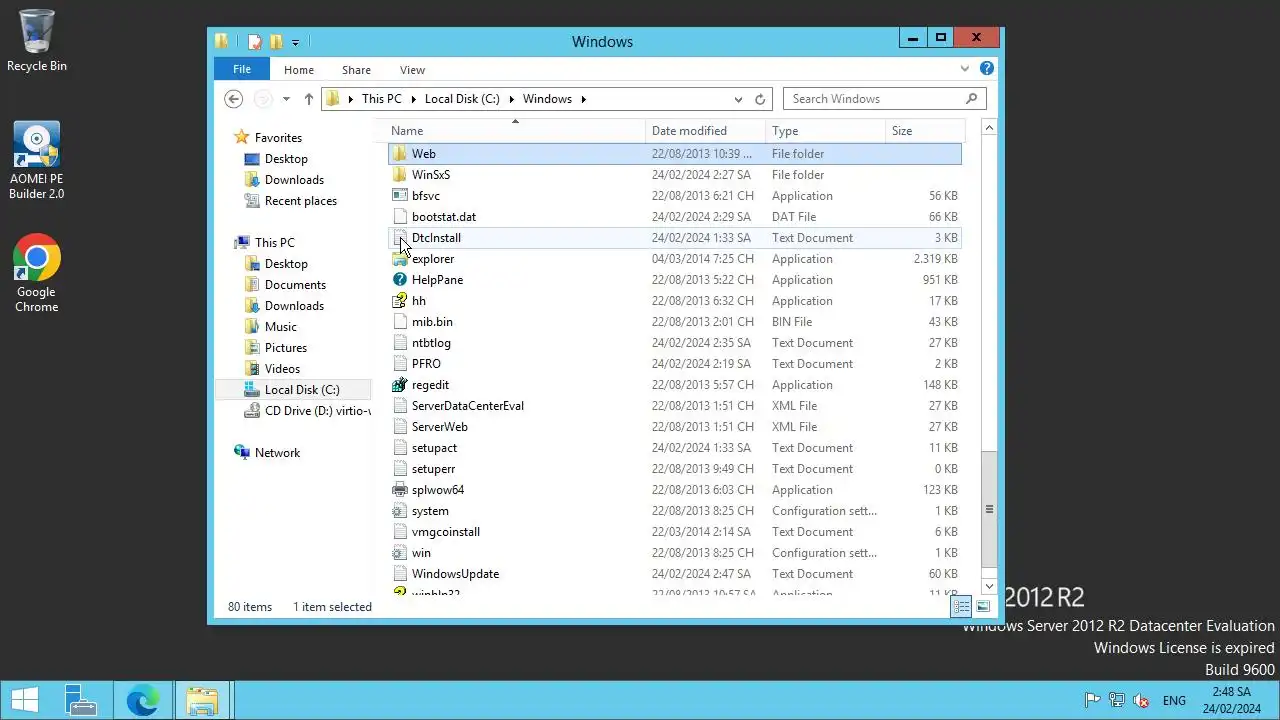Open Pictures under This PC
This screenshot has width=1280, height=720.
[x=286, y=348]
